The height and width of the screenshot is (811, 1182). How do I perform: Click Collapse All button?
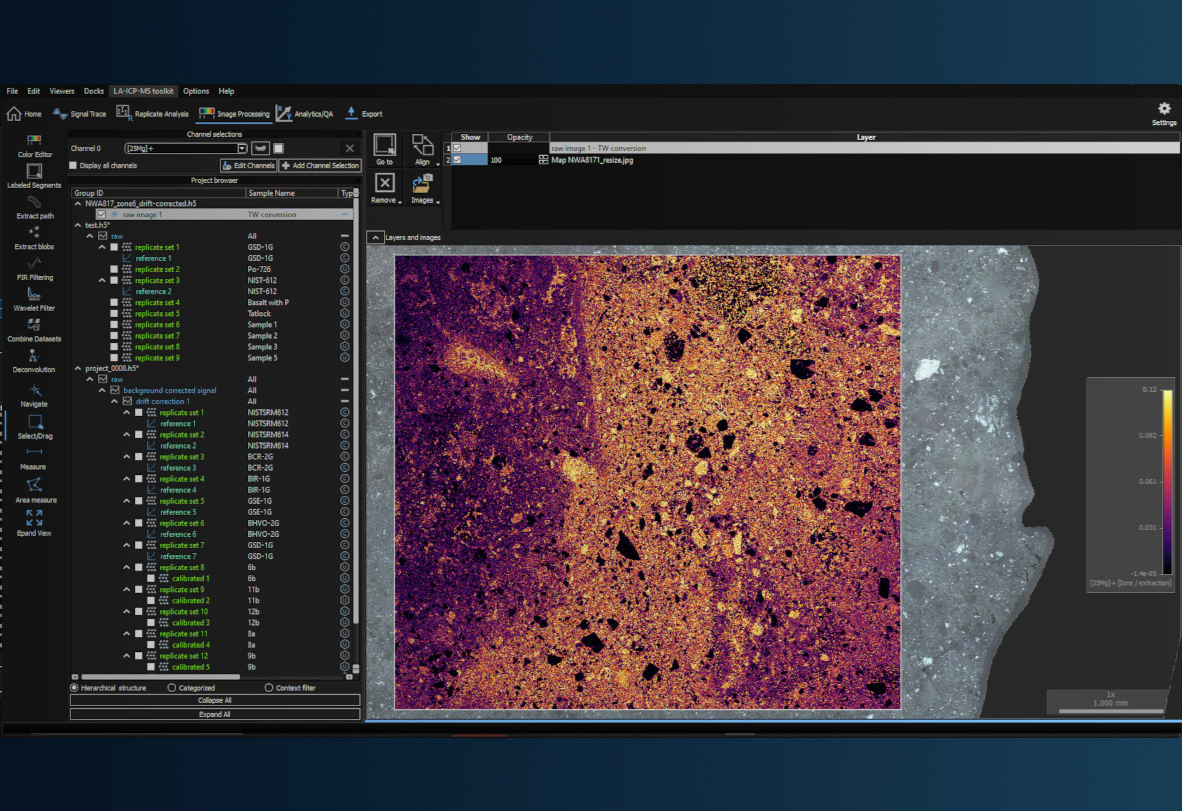tap(215, 700)
